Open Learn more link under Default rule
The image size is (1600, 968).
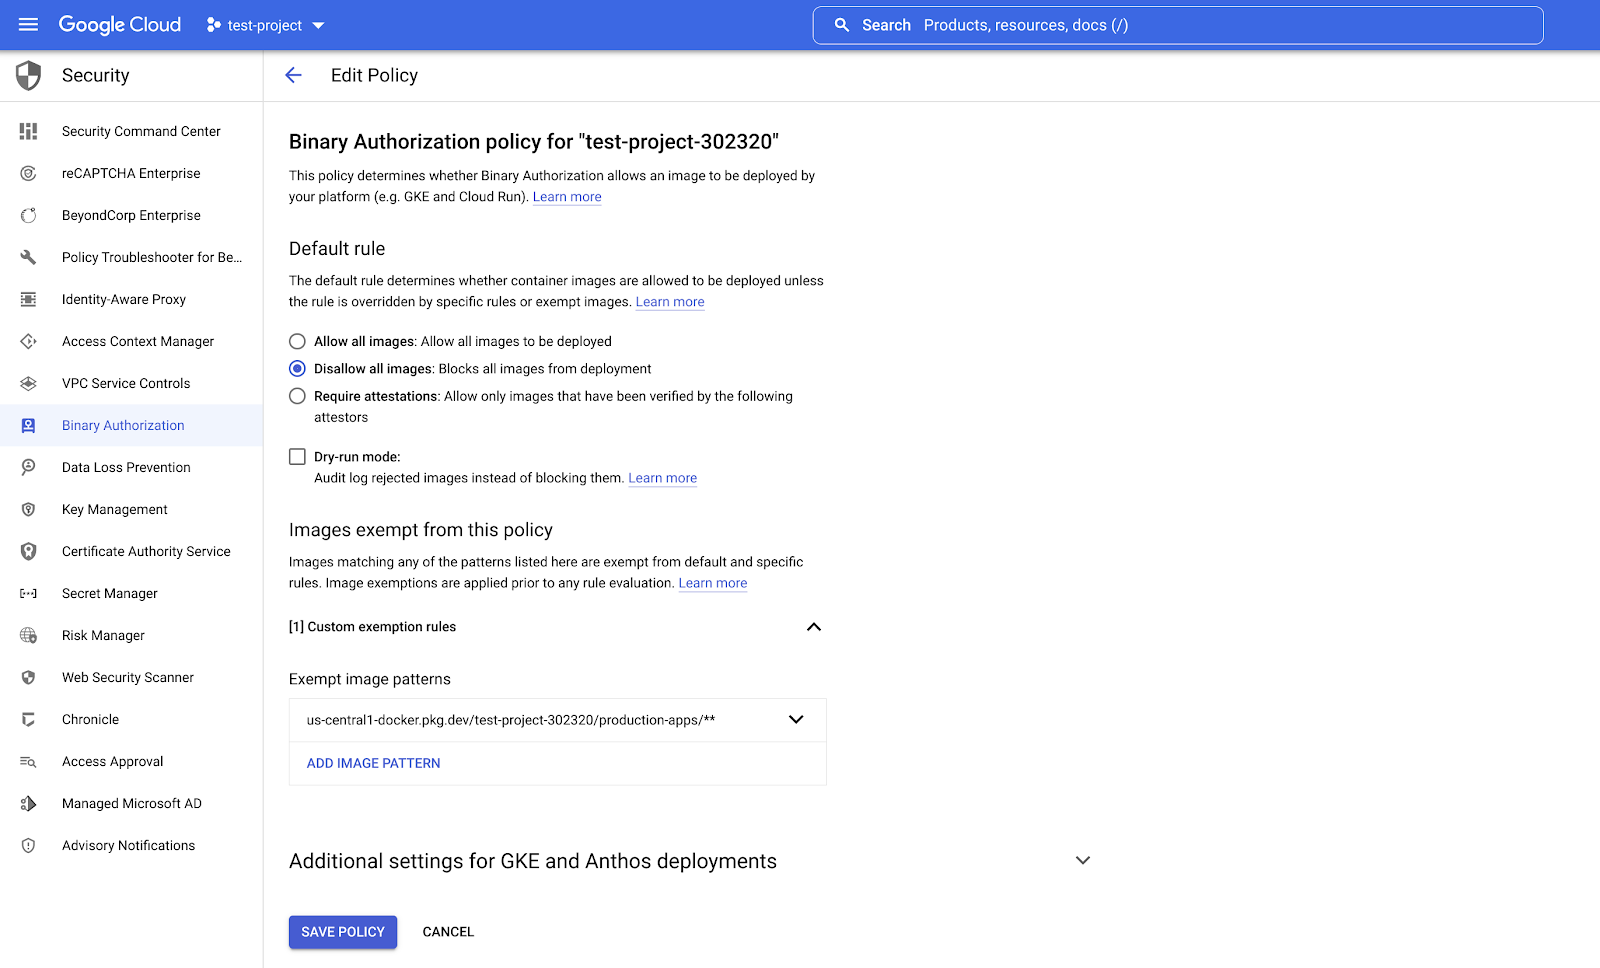pos(670,302)
